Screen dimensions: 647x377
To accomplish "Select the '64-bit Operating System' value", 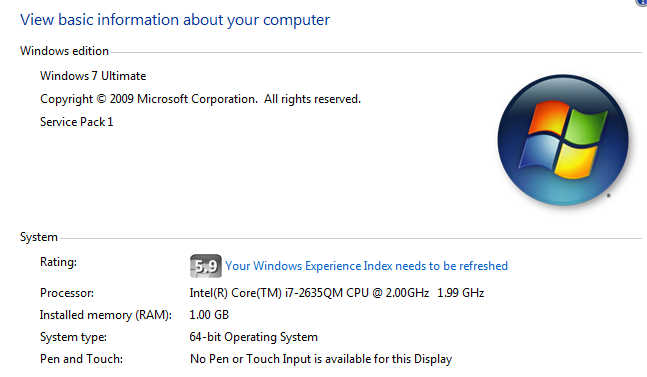I will coord(253,337).
